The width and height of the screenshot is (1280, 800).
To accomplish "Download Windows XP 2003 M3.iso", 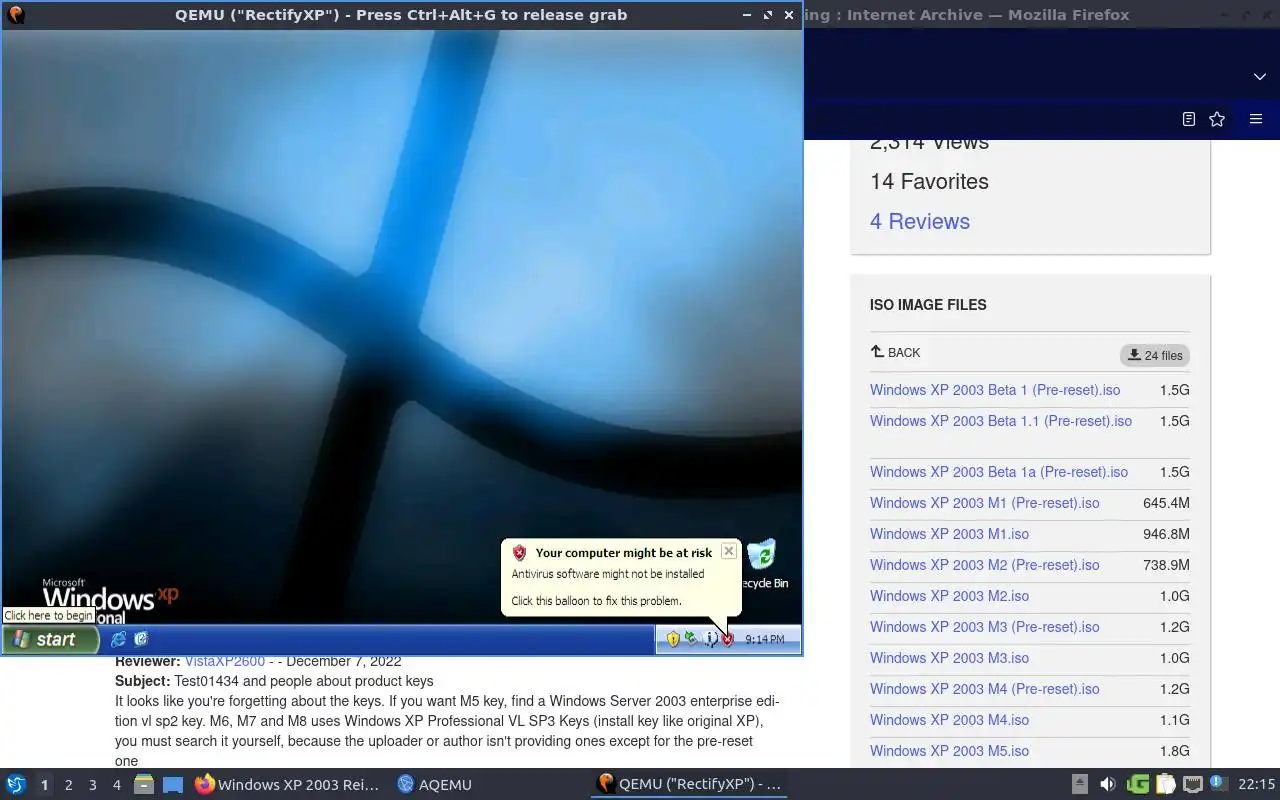I will (x=949, y=658).
